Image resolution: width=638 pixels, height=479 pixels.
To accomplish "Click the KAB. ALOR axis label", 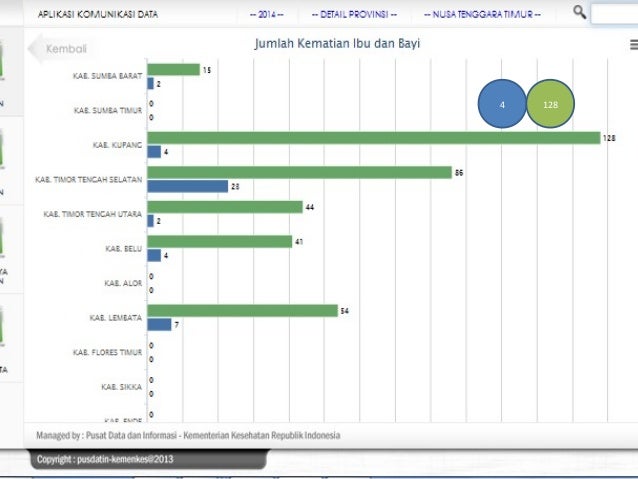I will (123, 283).
